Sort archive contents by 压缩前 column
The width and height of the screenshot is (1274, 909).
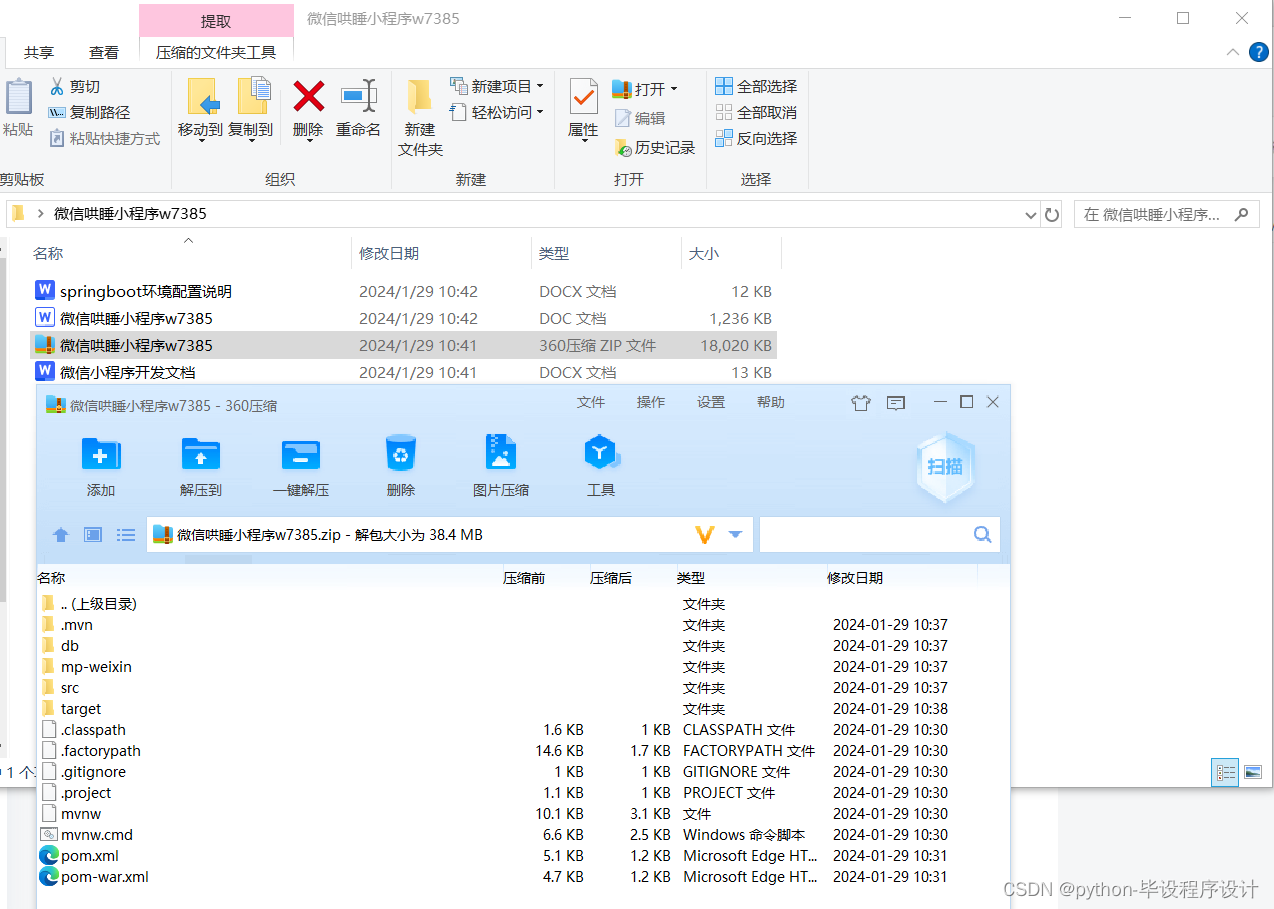pyautogui.click(x=524, y=578)
